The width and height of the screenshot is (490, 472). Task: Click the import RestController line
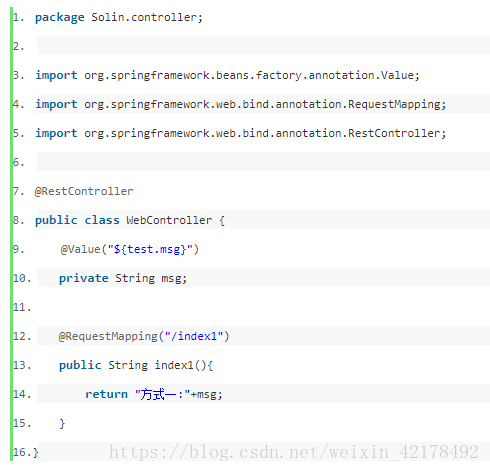[240, 133]
